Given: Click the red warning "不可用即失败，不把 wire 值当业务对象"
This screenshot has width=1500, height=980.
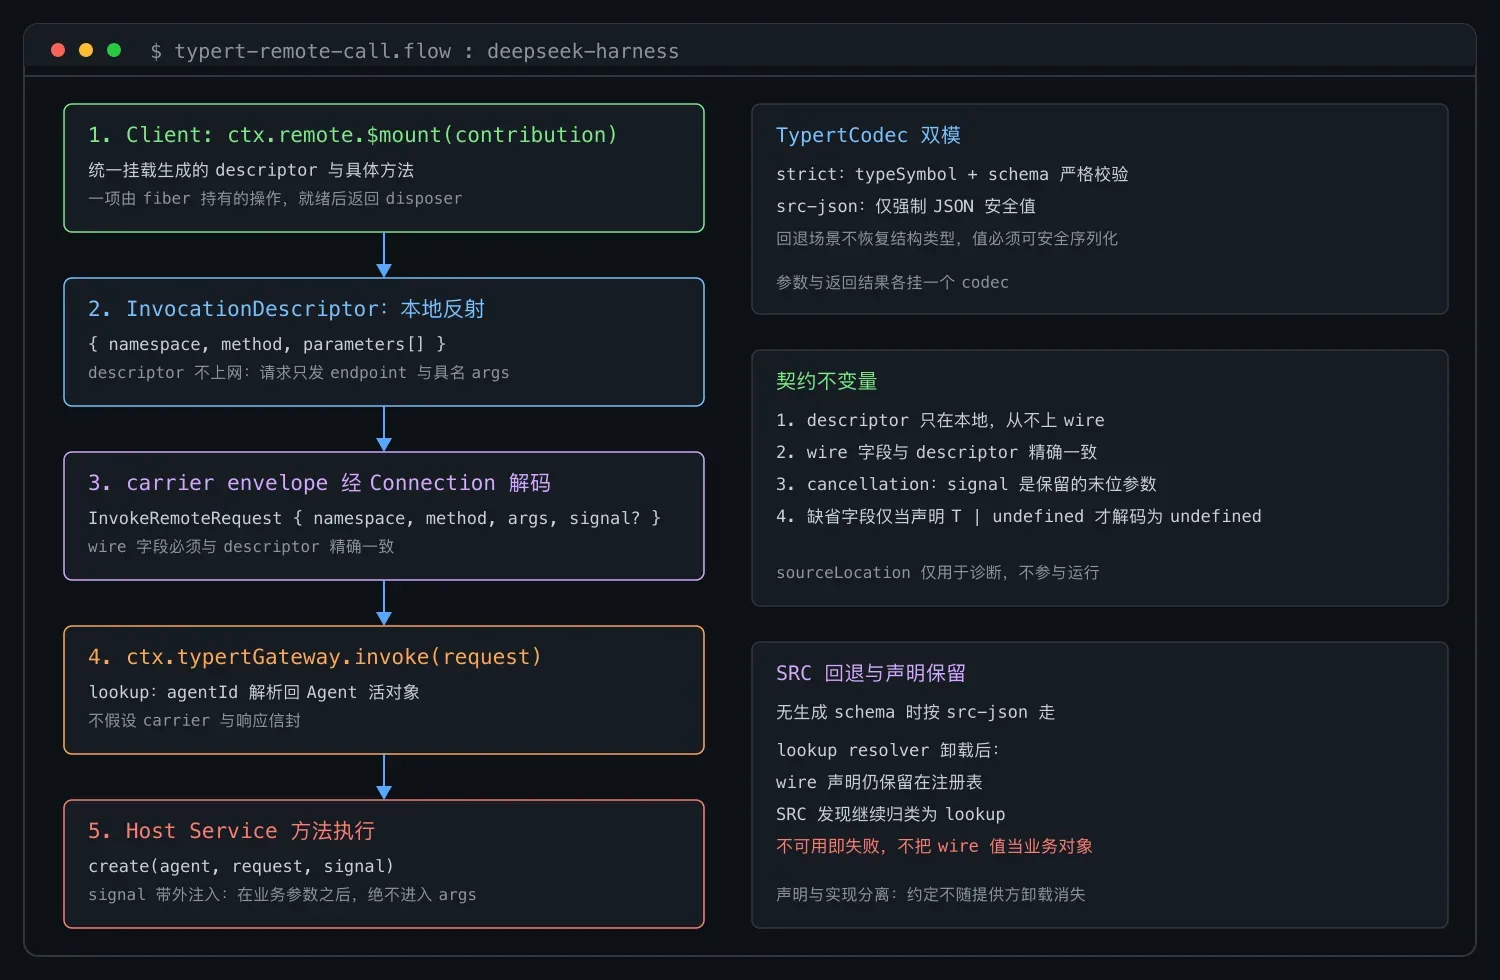Looking at the screenshot, I should pyautogui.click(x=934, y=846).
